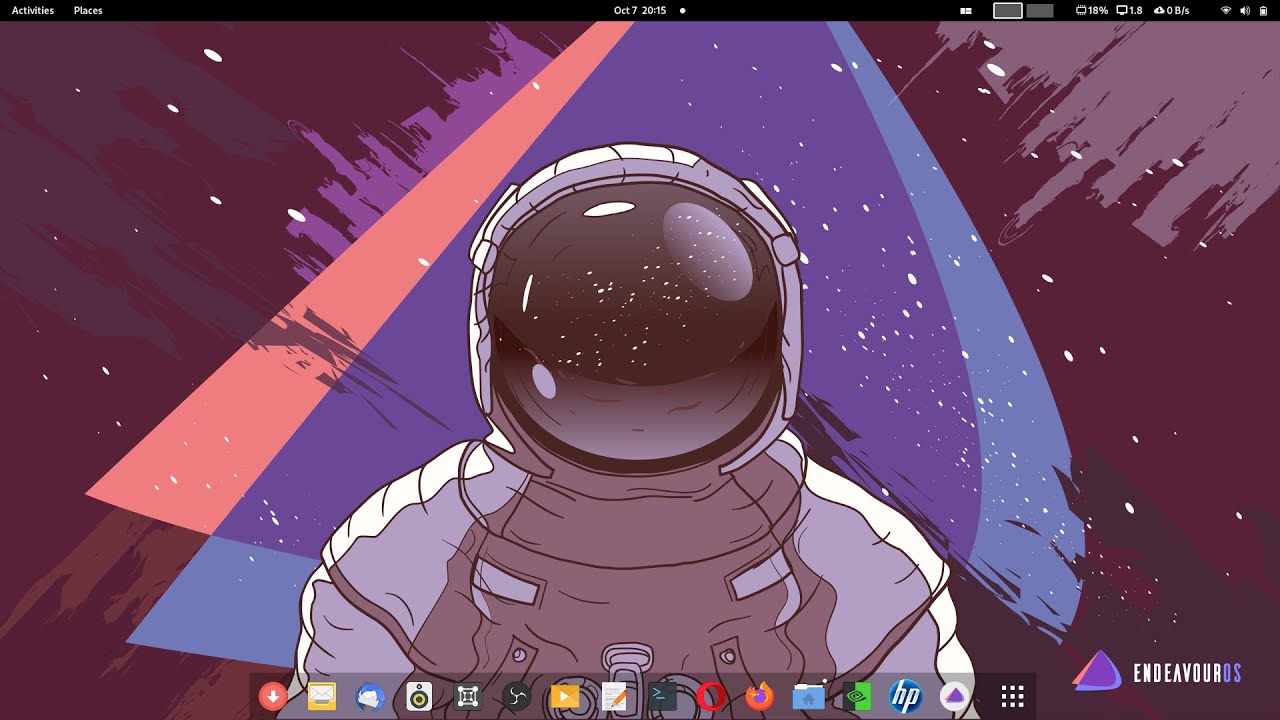Image resolution: width=1280 pixels, height=720 pixels.
Task: Launch the EndeavourOS welcome app in dock
Action: 955,696
